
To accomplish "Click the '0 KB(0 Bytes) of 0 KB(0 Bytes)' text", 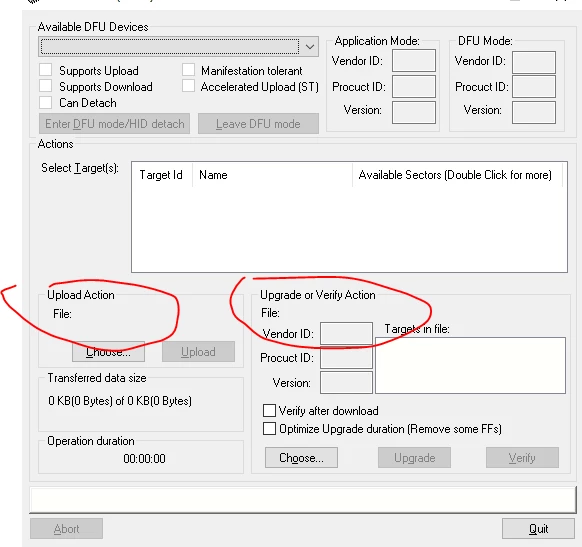I will (120, 401).
